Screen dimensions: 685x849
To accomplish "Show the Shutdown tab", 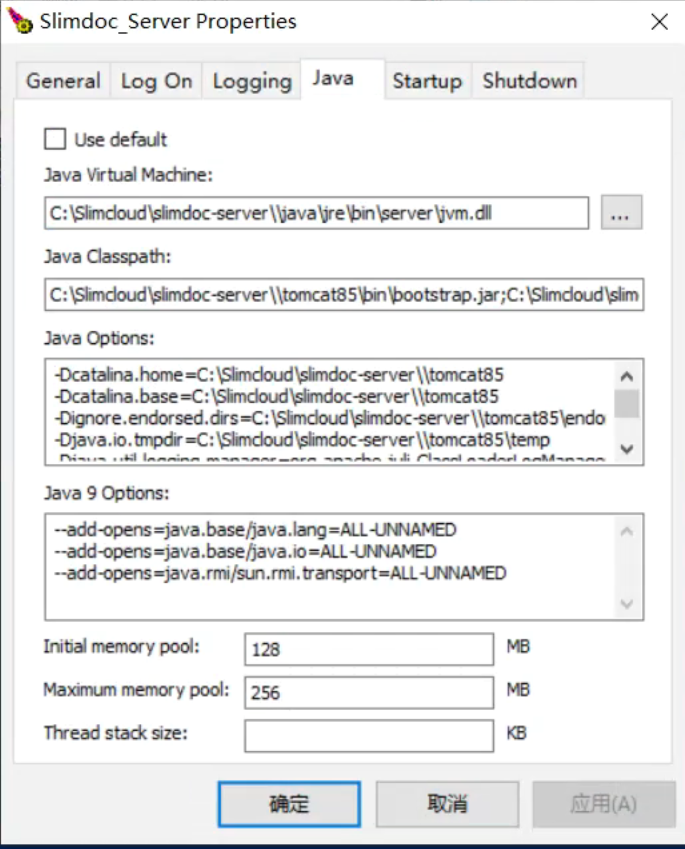I will tap(529, 81).
